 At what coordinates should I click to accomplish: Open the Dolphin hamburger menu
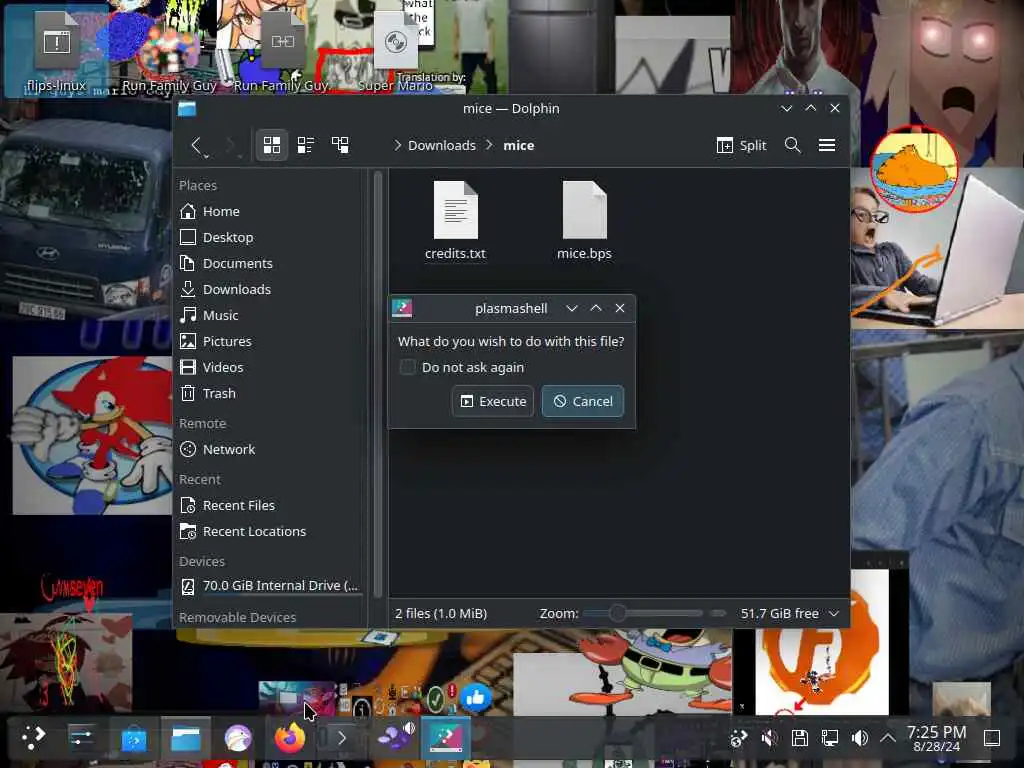(827, 145)
